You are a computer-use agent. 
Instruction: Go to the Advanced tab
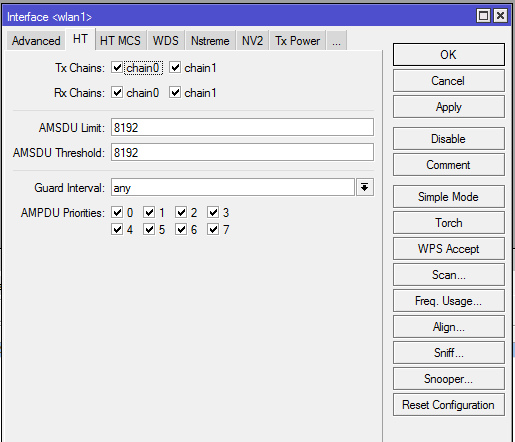pos(36,41)
